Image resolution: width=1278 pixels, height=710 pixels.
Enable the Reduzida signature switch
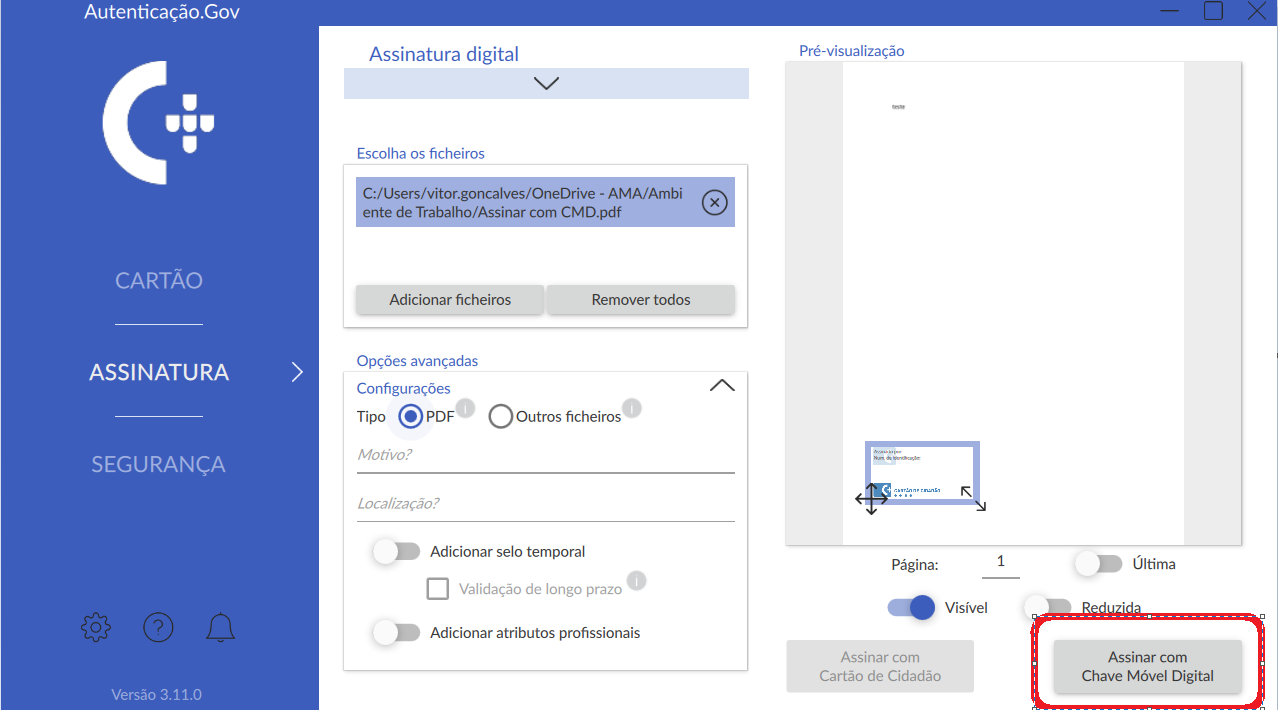tap(1048, 607)
